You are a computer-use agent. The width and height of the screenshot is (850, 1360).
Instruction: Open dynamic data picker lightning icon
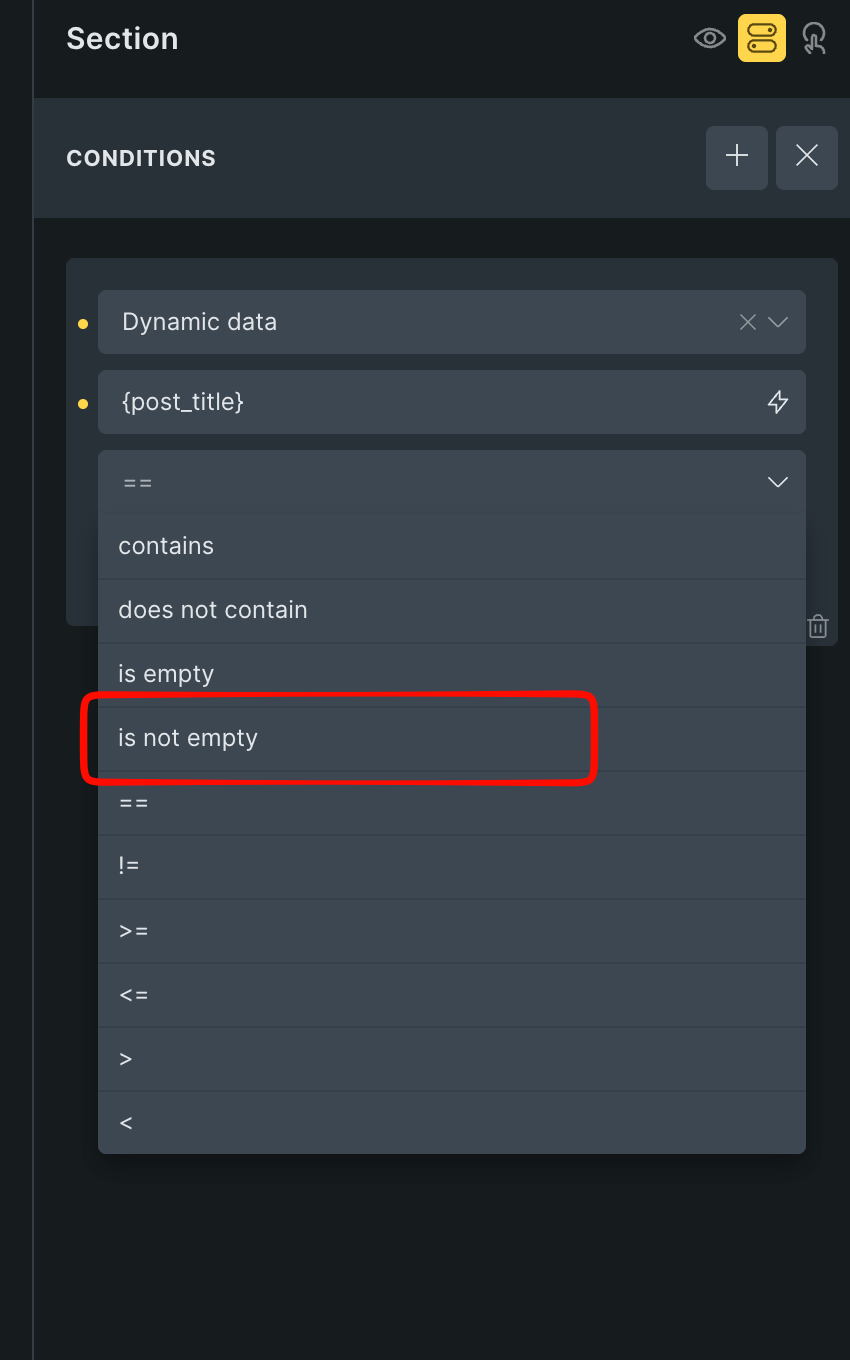777,402
